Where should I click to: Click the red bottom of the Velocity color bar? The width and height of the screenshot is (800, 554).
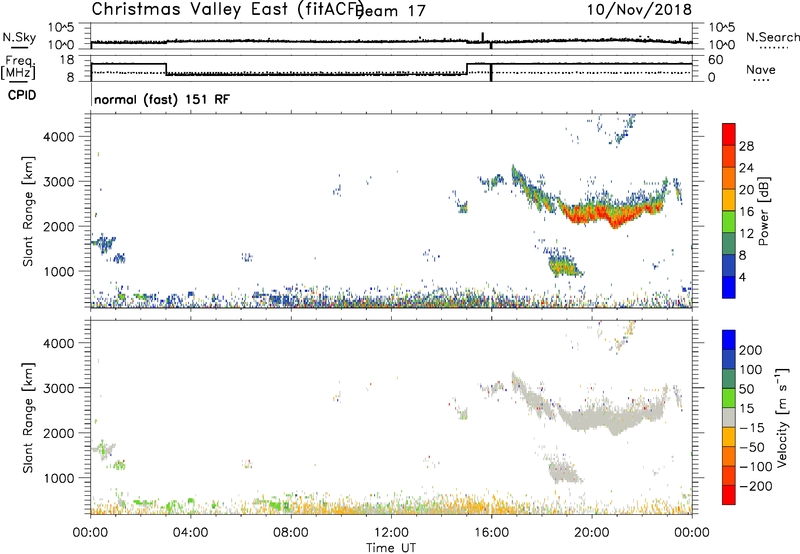coord(729,495)
